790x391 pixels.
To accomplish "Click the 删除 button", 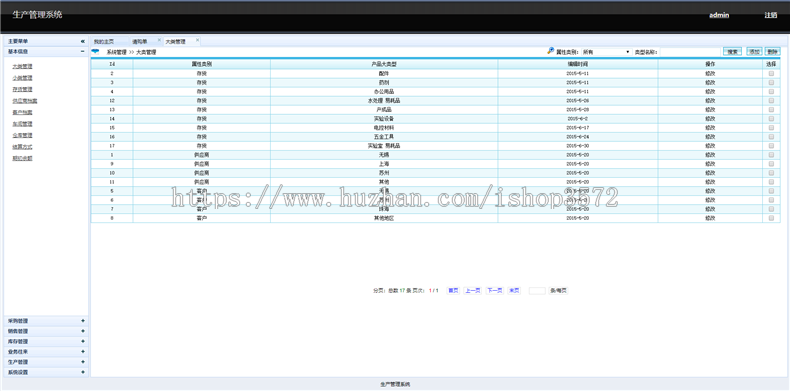I will pos(772,51).
